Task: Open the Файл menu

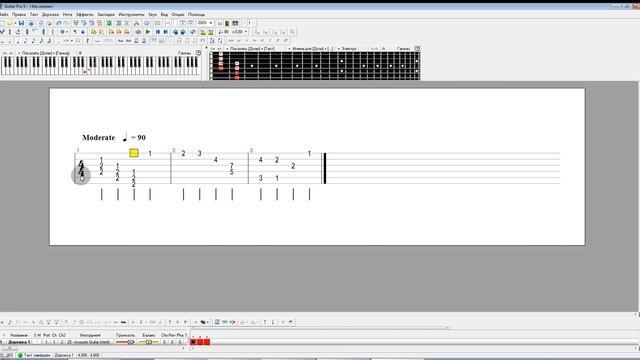Action: [x=4, y=14]
